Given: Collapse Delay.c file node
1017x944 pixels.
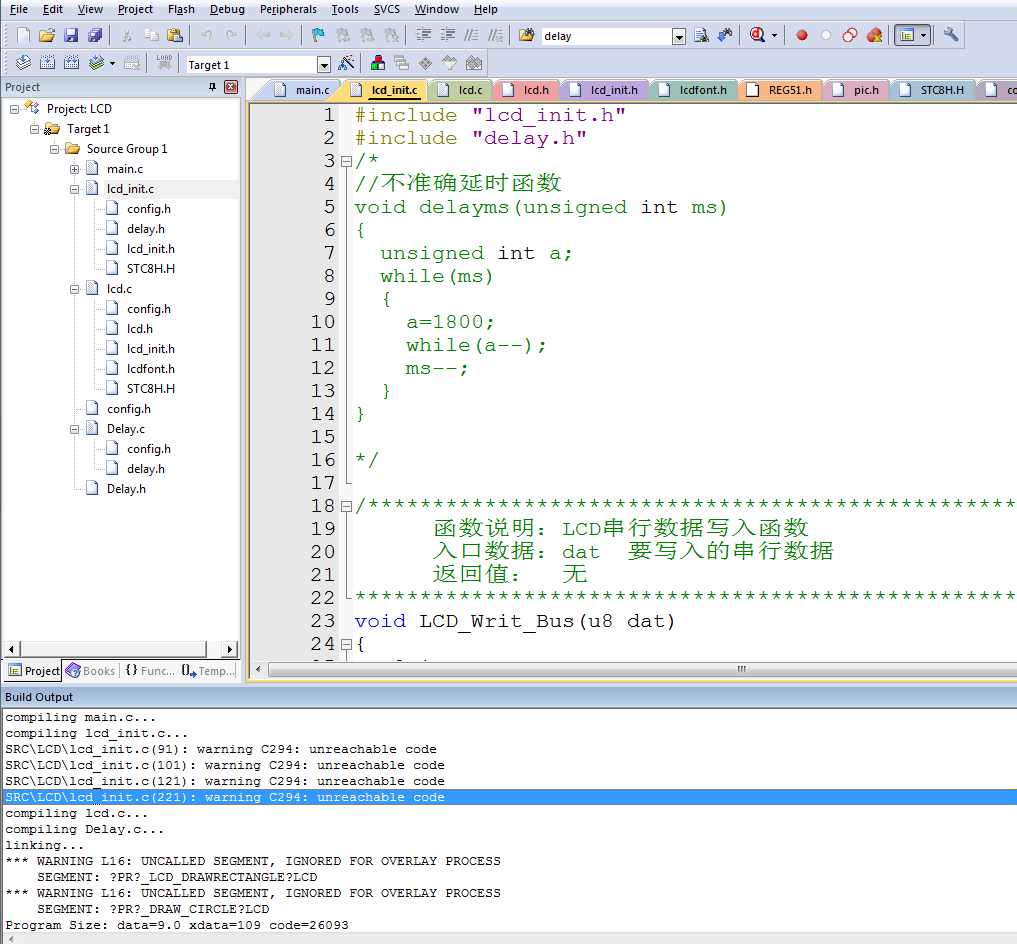Looking at the screenshot, I should point(75,430).
